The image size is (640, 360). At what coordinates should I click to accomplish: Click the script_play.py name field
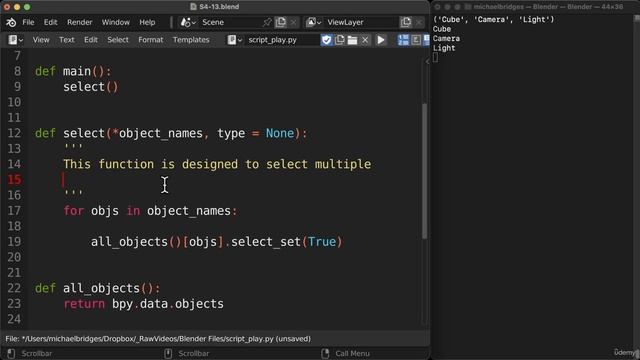[282, 40]
